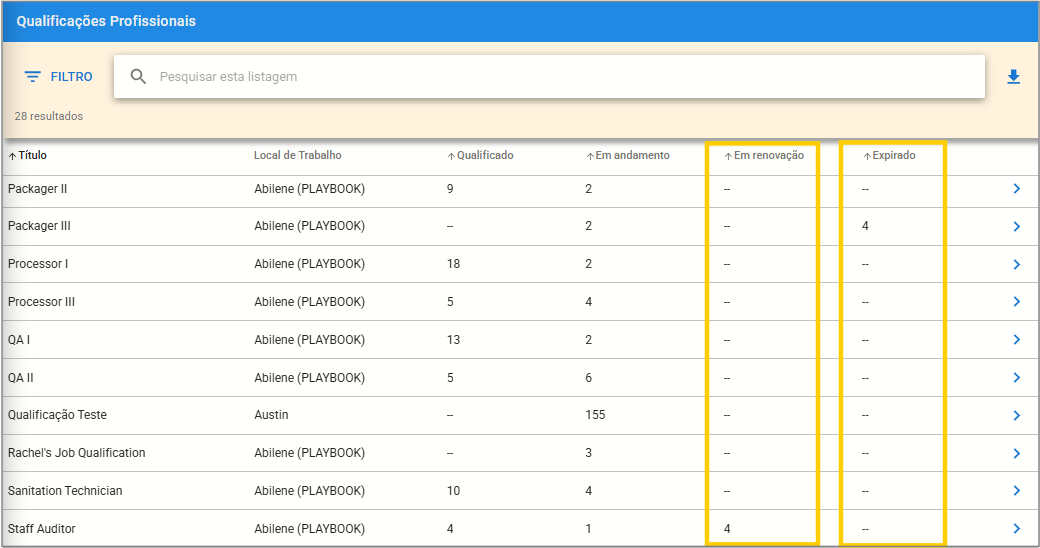The image size is (1040, 548).
Task: Sort by Em renovação column header
Action: 768,156
